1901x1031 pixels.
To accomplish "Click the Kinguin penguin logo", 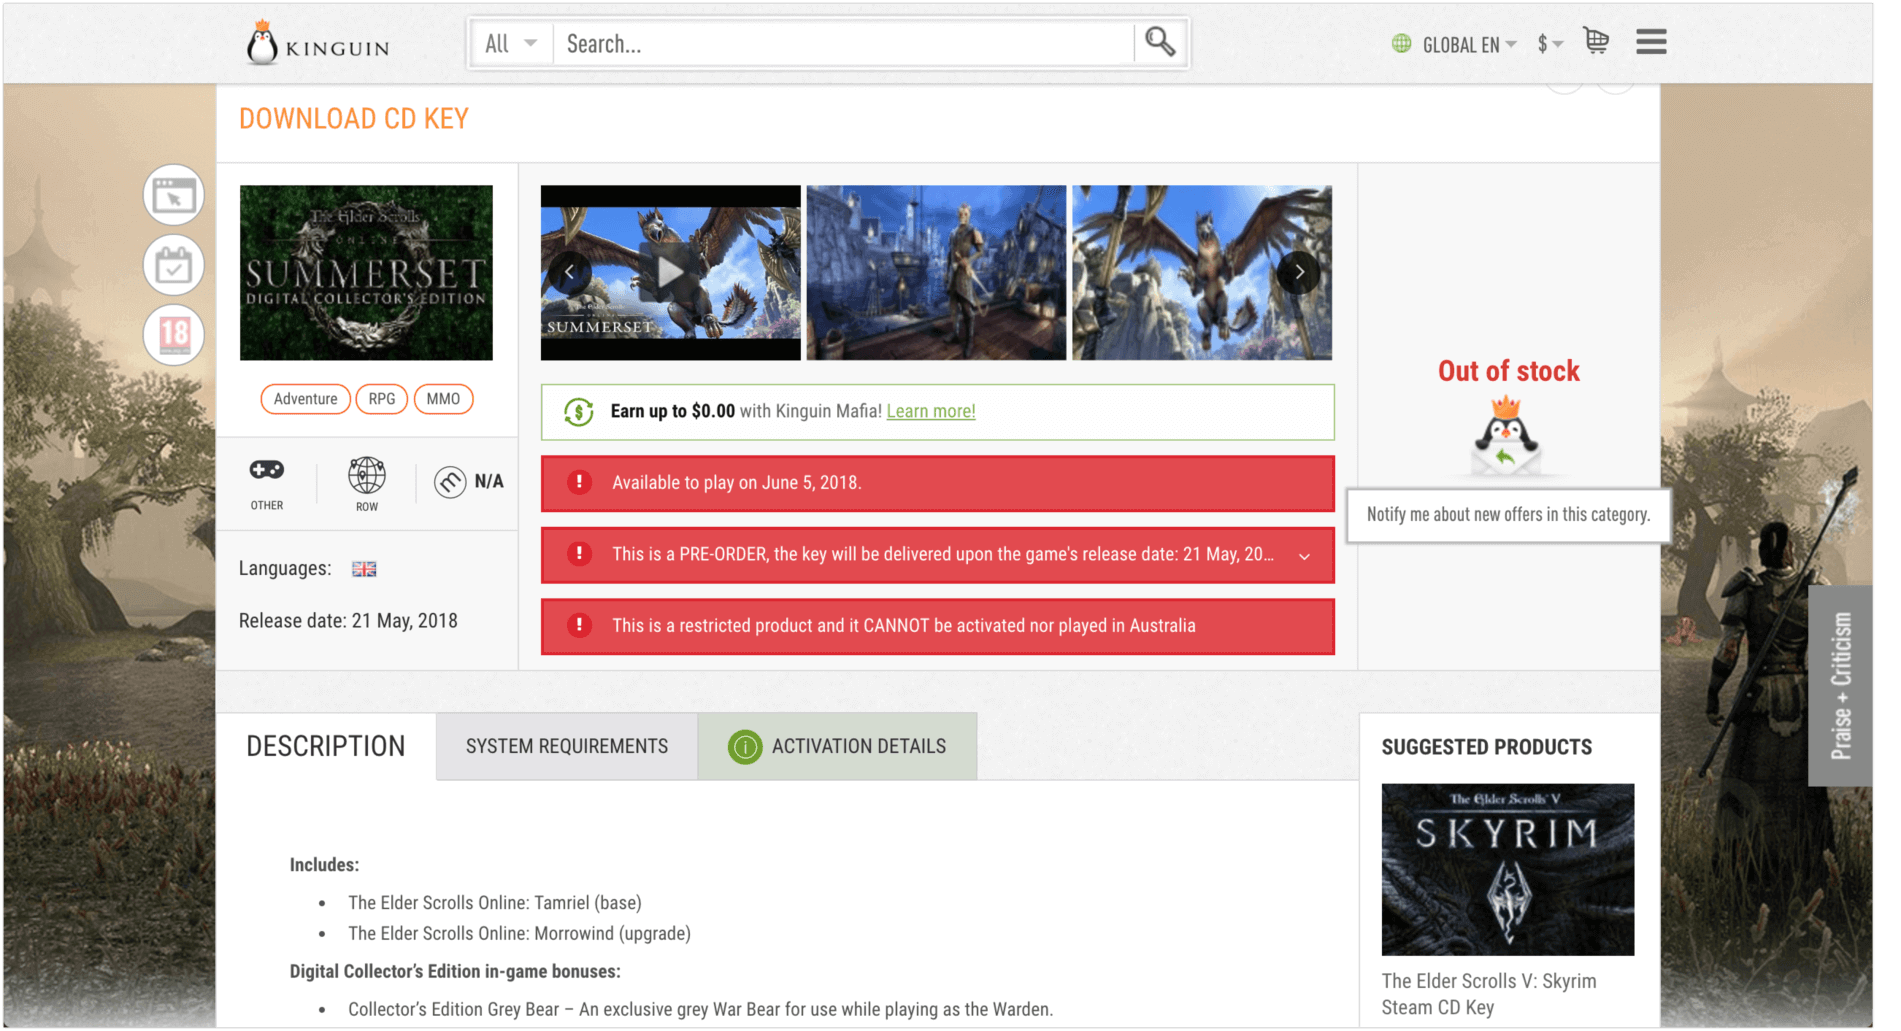I will (317, 44).
